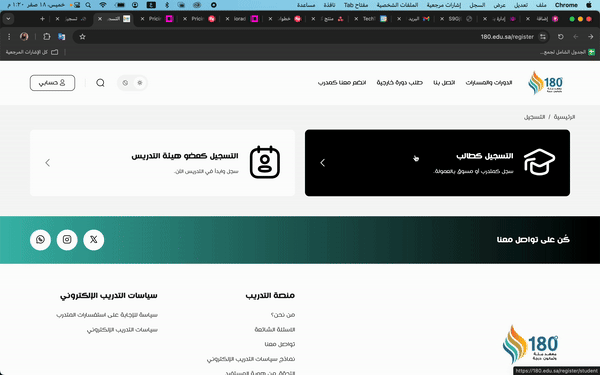Viewport: 600px width, 375px height.
Task: Open Chrome's three-dot menu
Action: pos(9,37)
